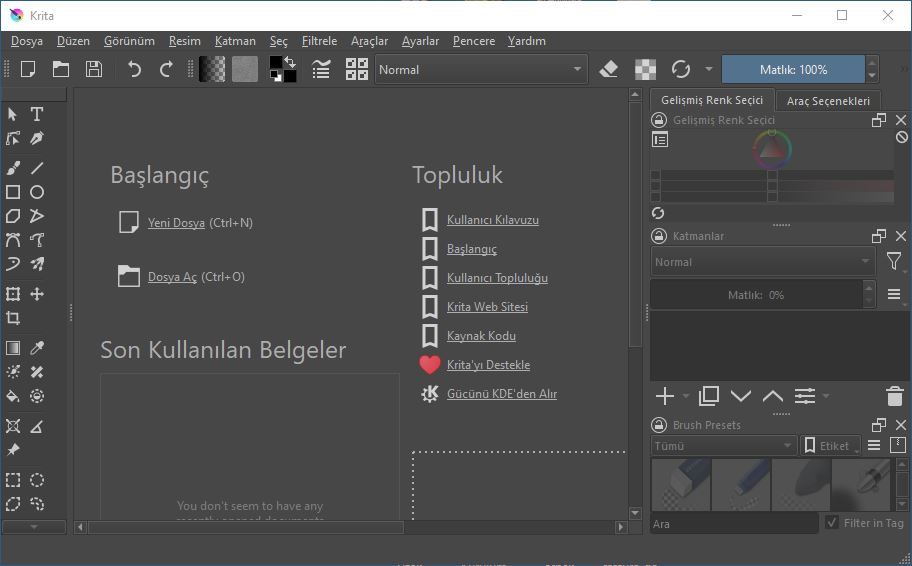This screenshot has width=912, height=566.
Task: Open the Filtrele menu
Action: pyautogui.click(x=319, y=41)
